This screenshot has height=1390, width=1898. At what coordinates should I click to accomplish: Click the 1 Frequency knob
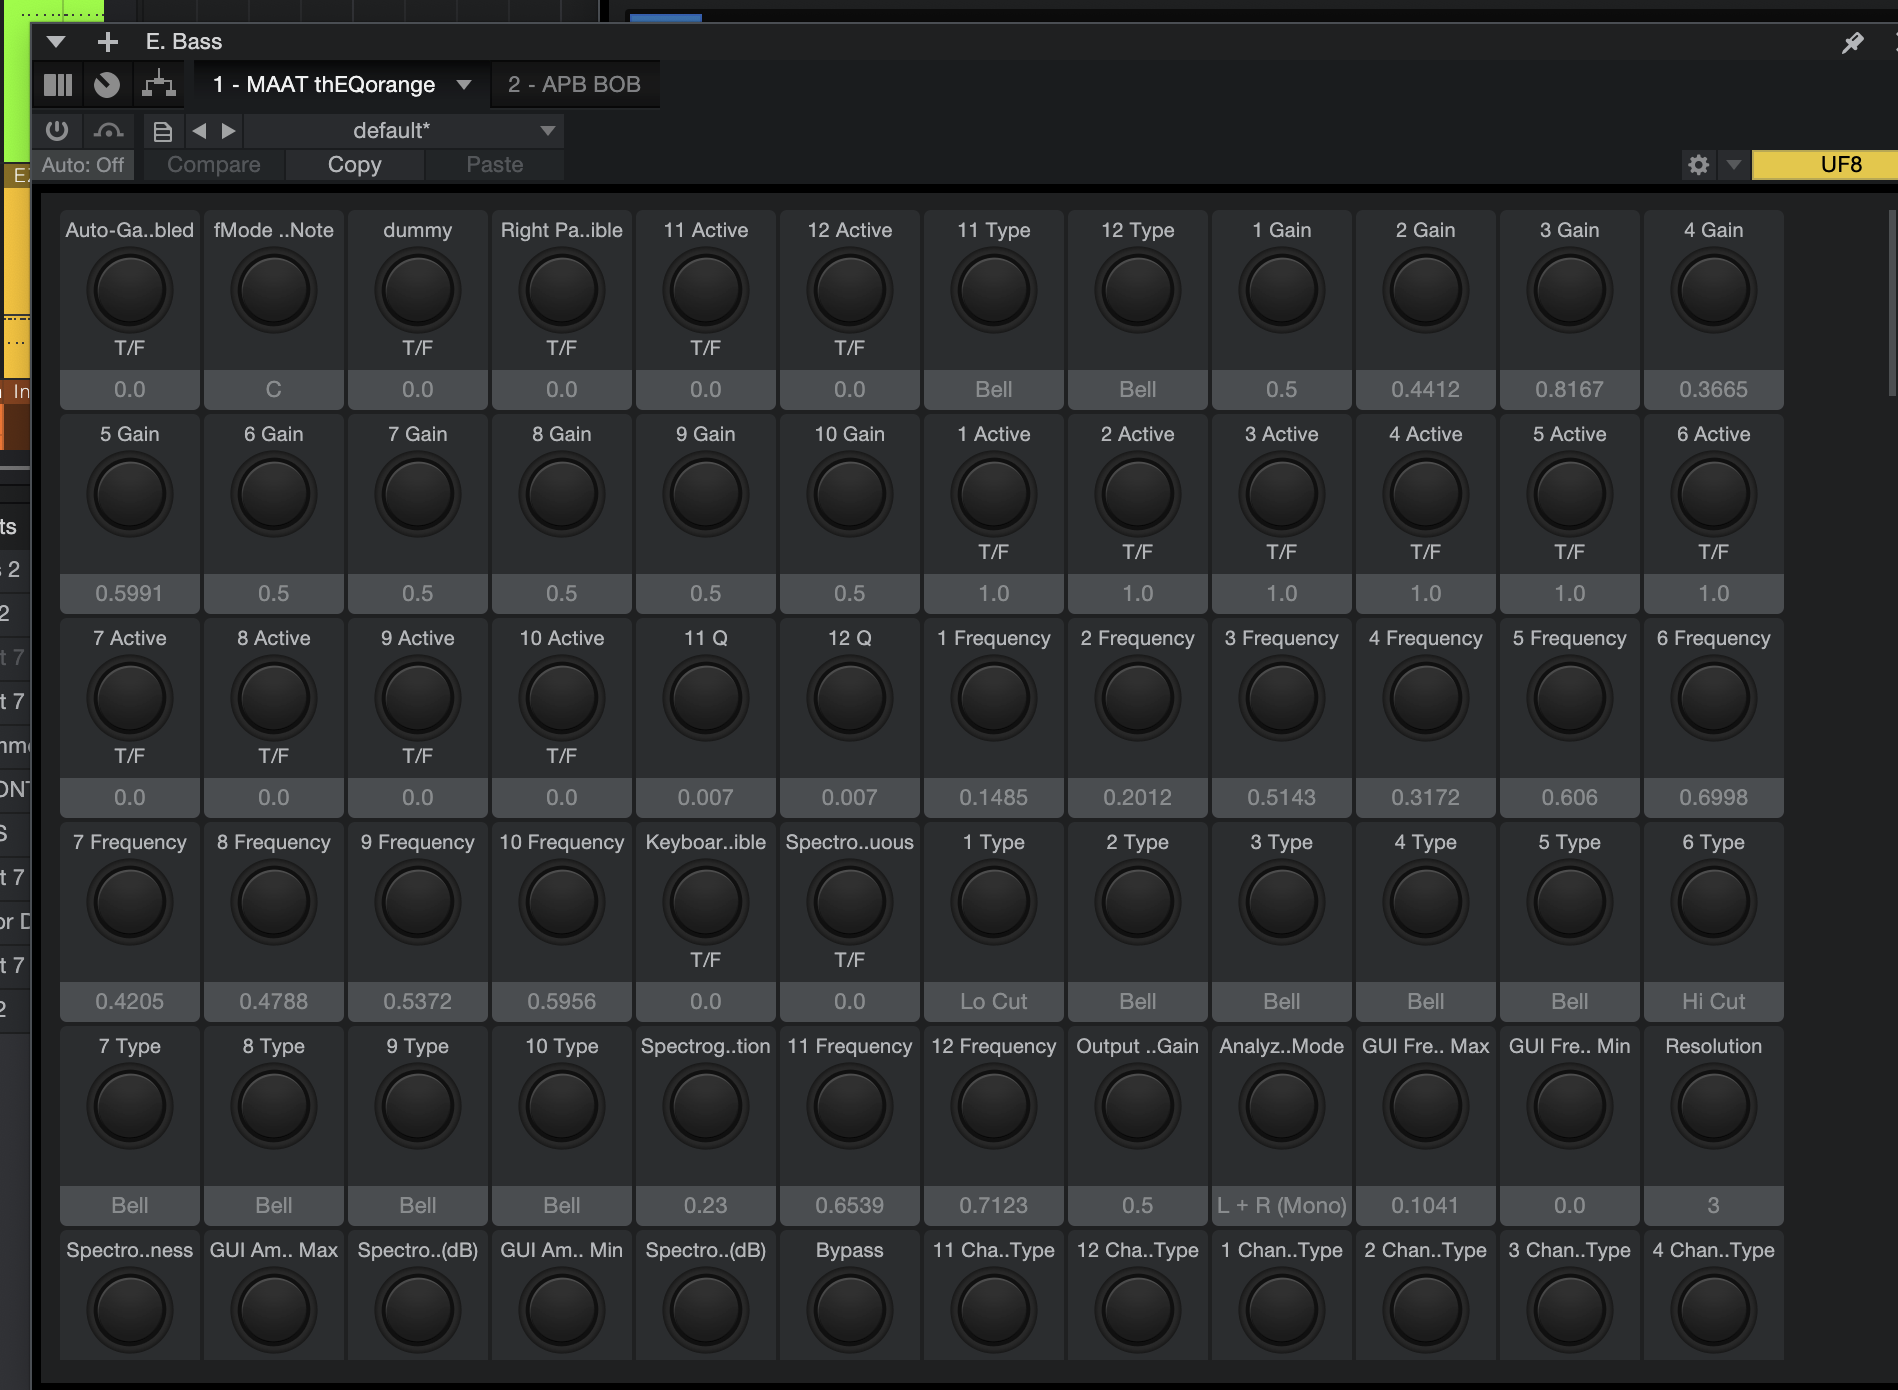pyautogui.click(x=994, y=698)
